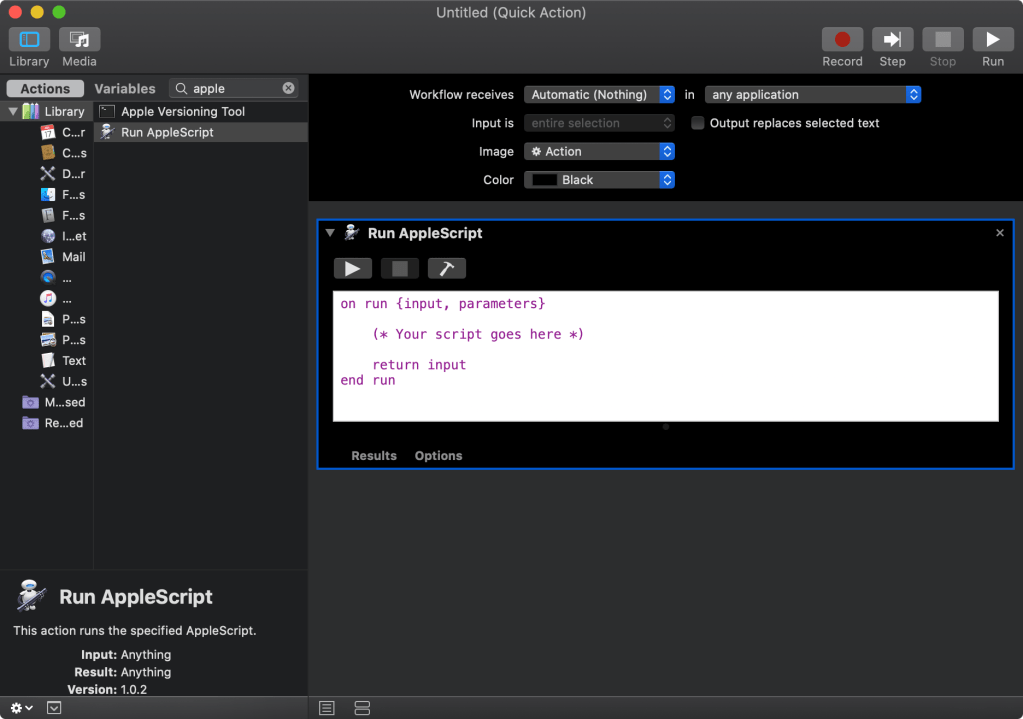The height and width of the screenshot is (719, 1023).
Task: Switch to the Variables tab
Action: tap(124, 88)
